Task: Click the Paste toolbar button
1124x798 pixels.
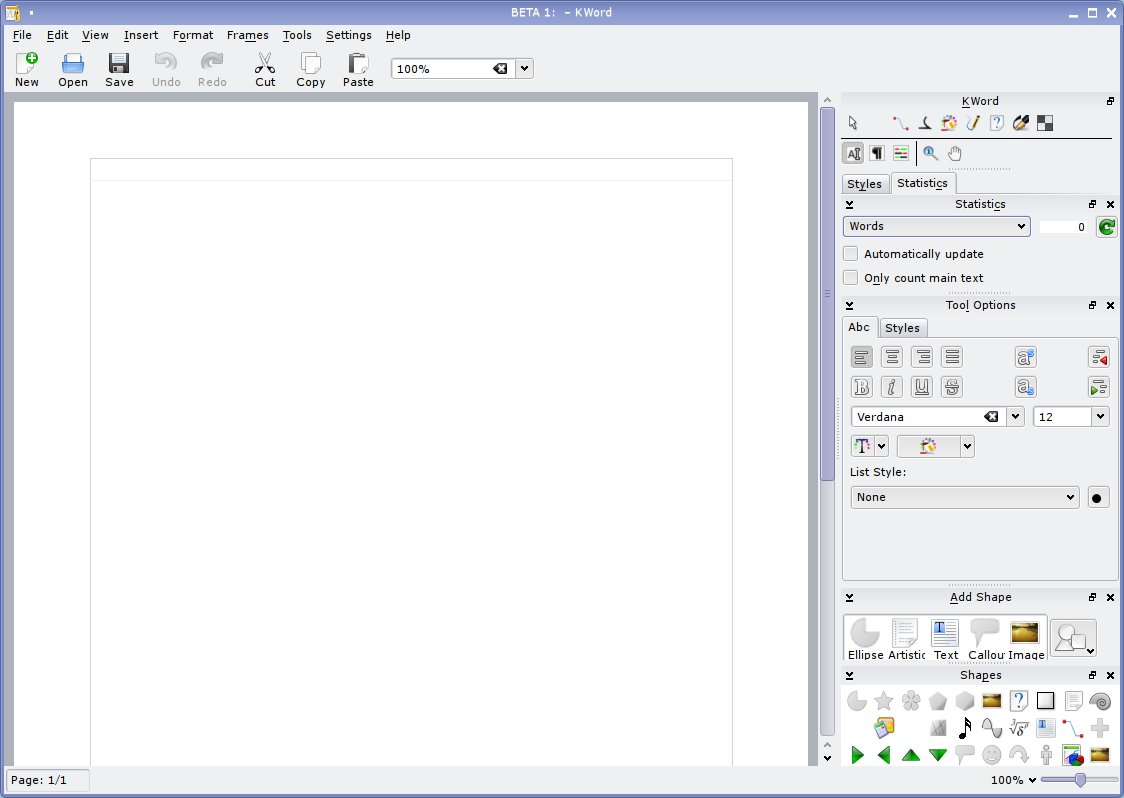Action: tap(358, 70)
